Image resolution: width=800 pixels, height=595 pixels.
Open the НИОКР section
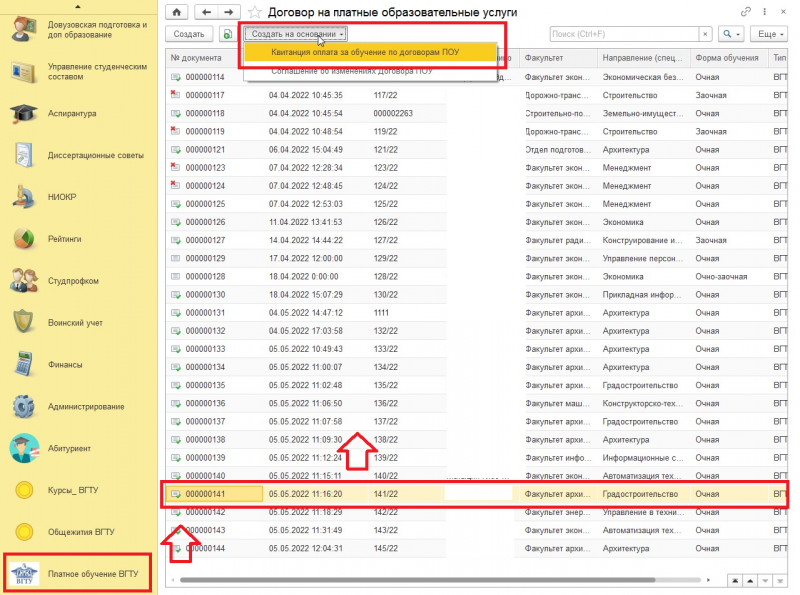[x=43, y=197]
